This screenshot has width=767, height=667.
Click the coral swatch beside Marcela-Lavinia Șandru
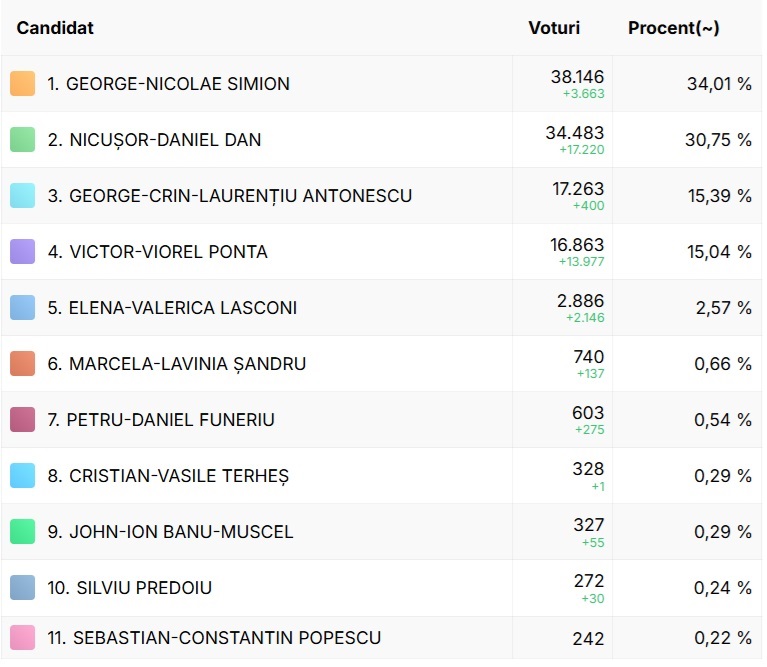click(x=22, y=364)
